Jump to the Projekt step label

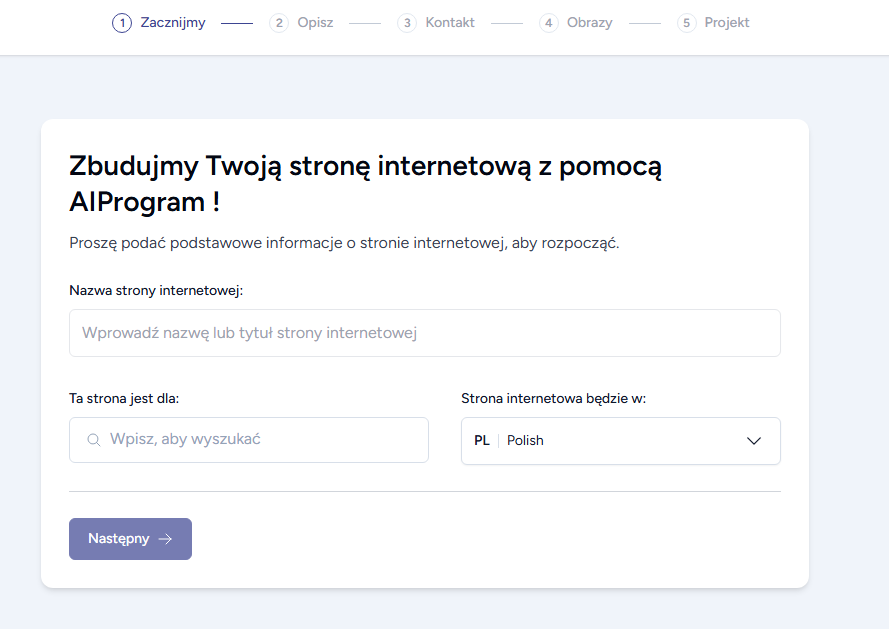pyautogui.click(x=727, y=23)
